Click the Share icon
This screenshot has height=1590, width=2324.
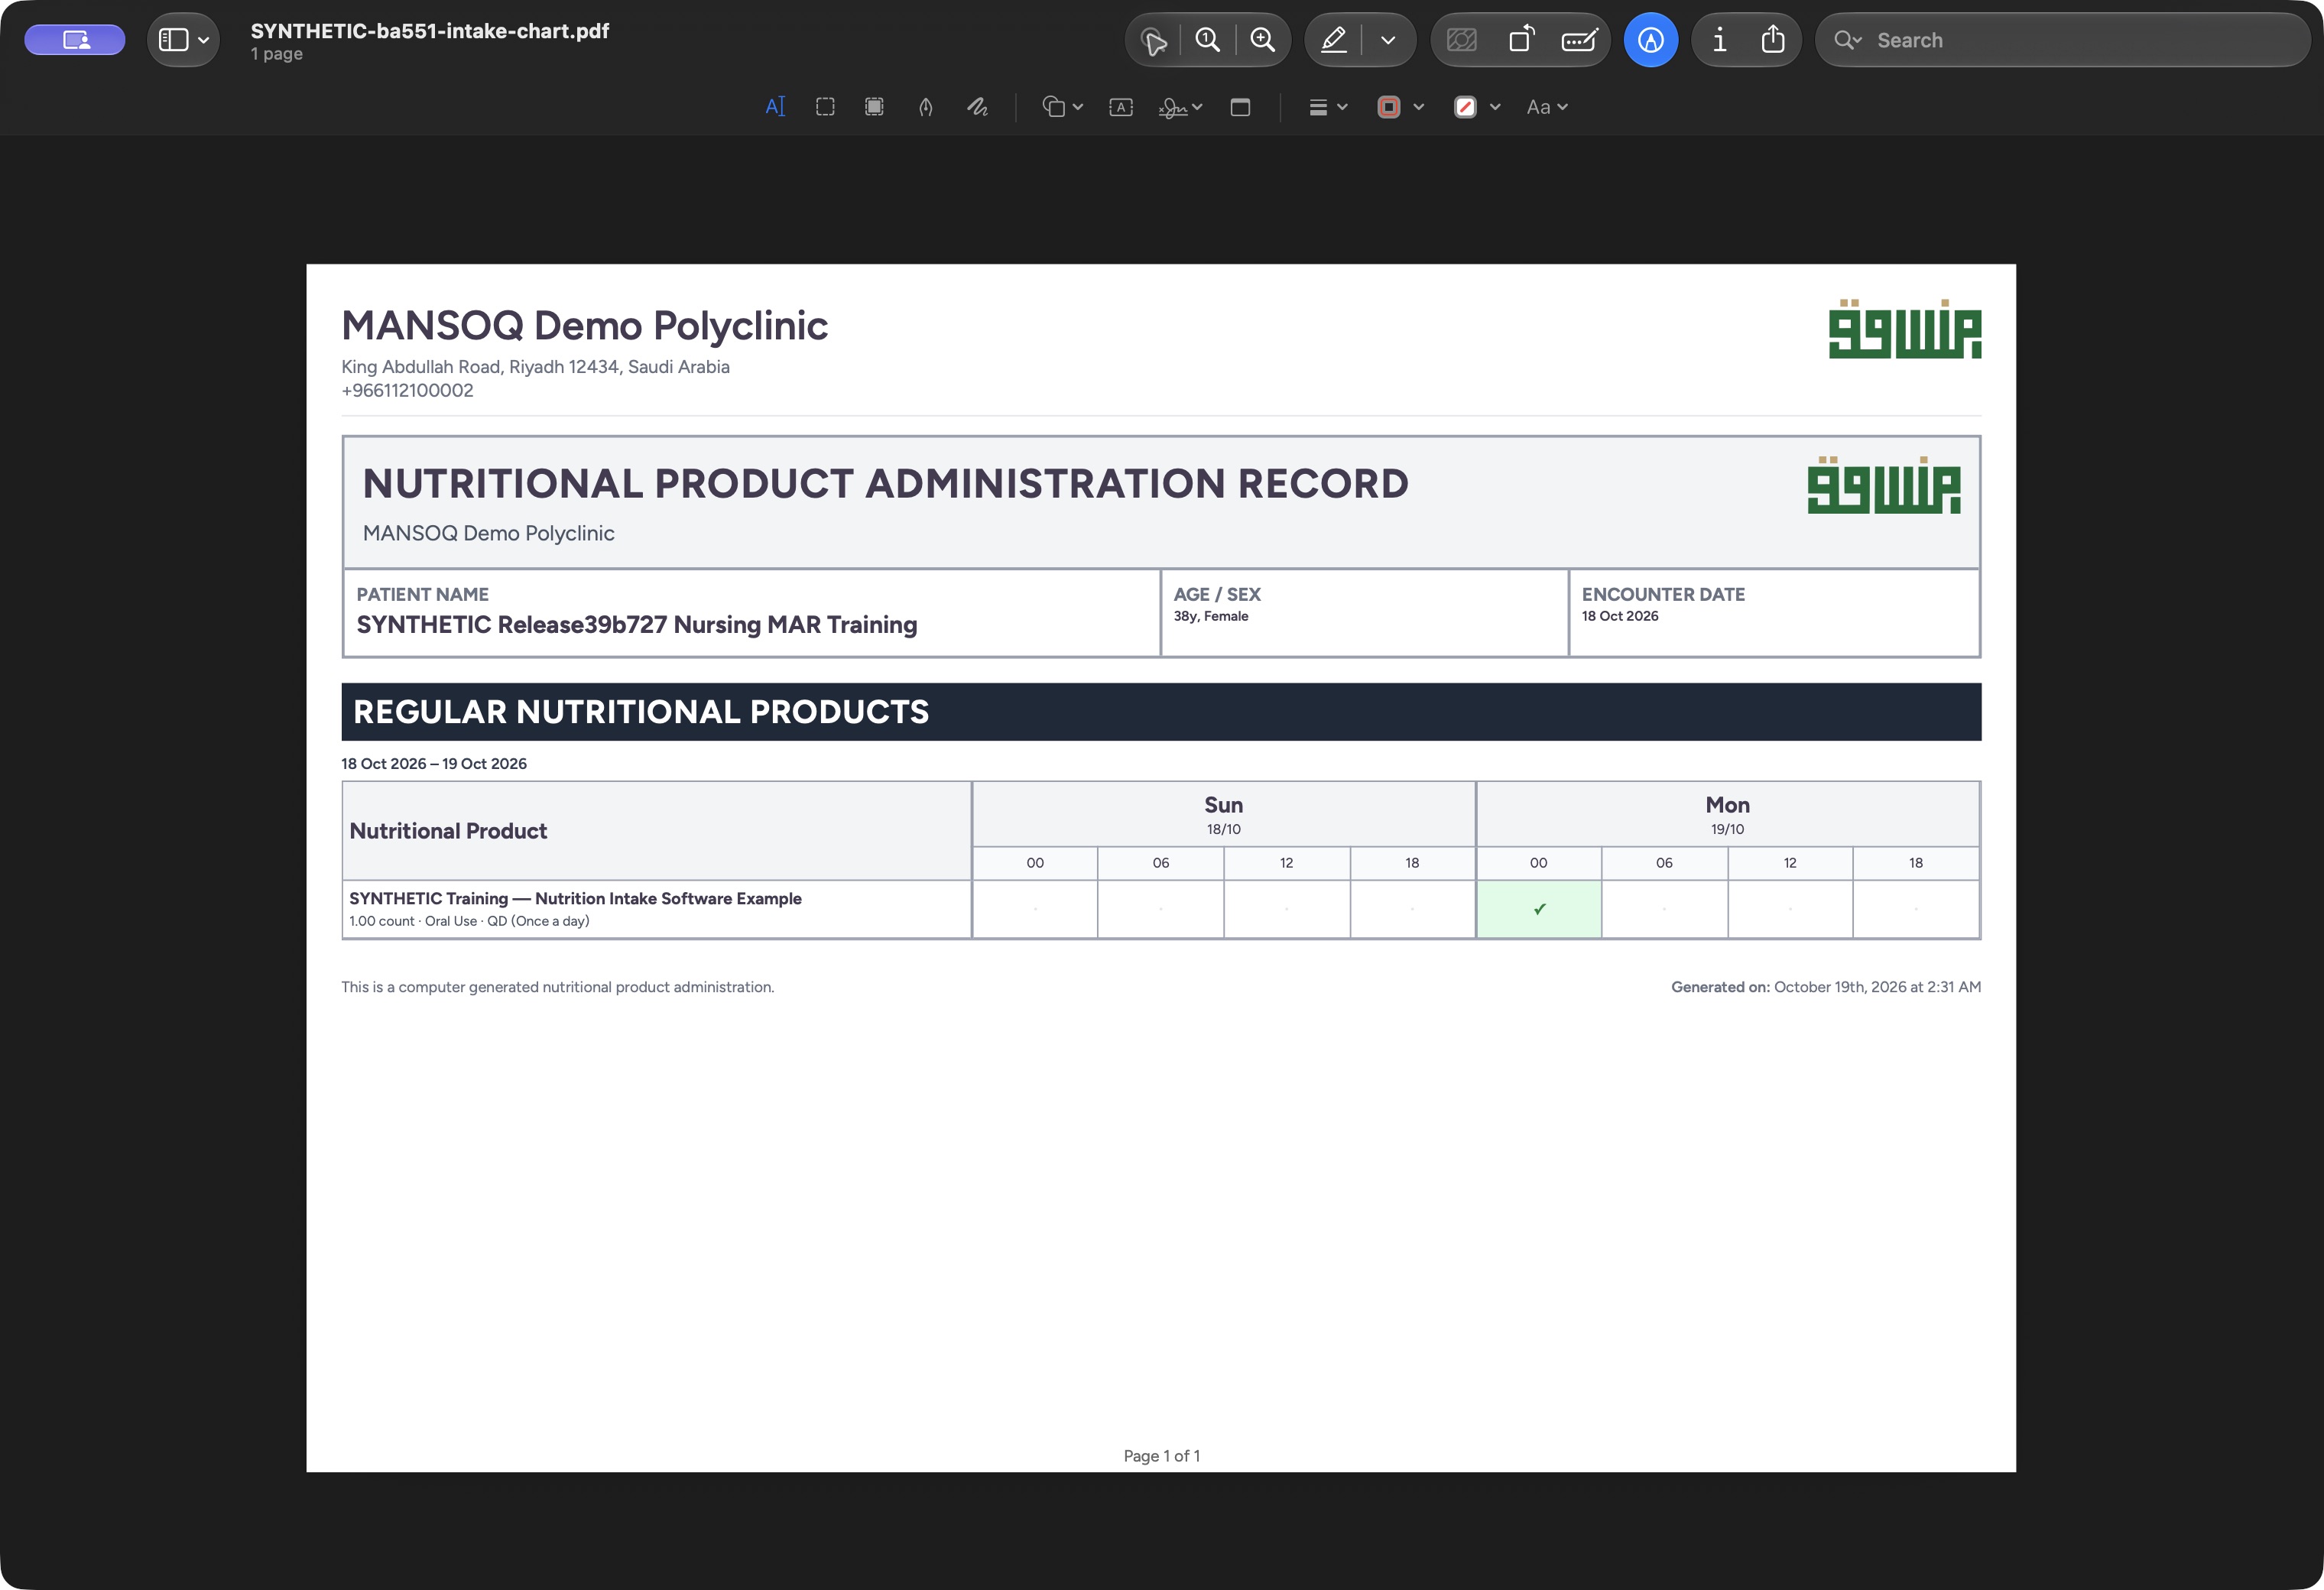[1773, 40]
